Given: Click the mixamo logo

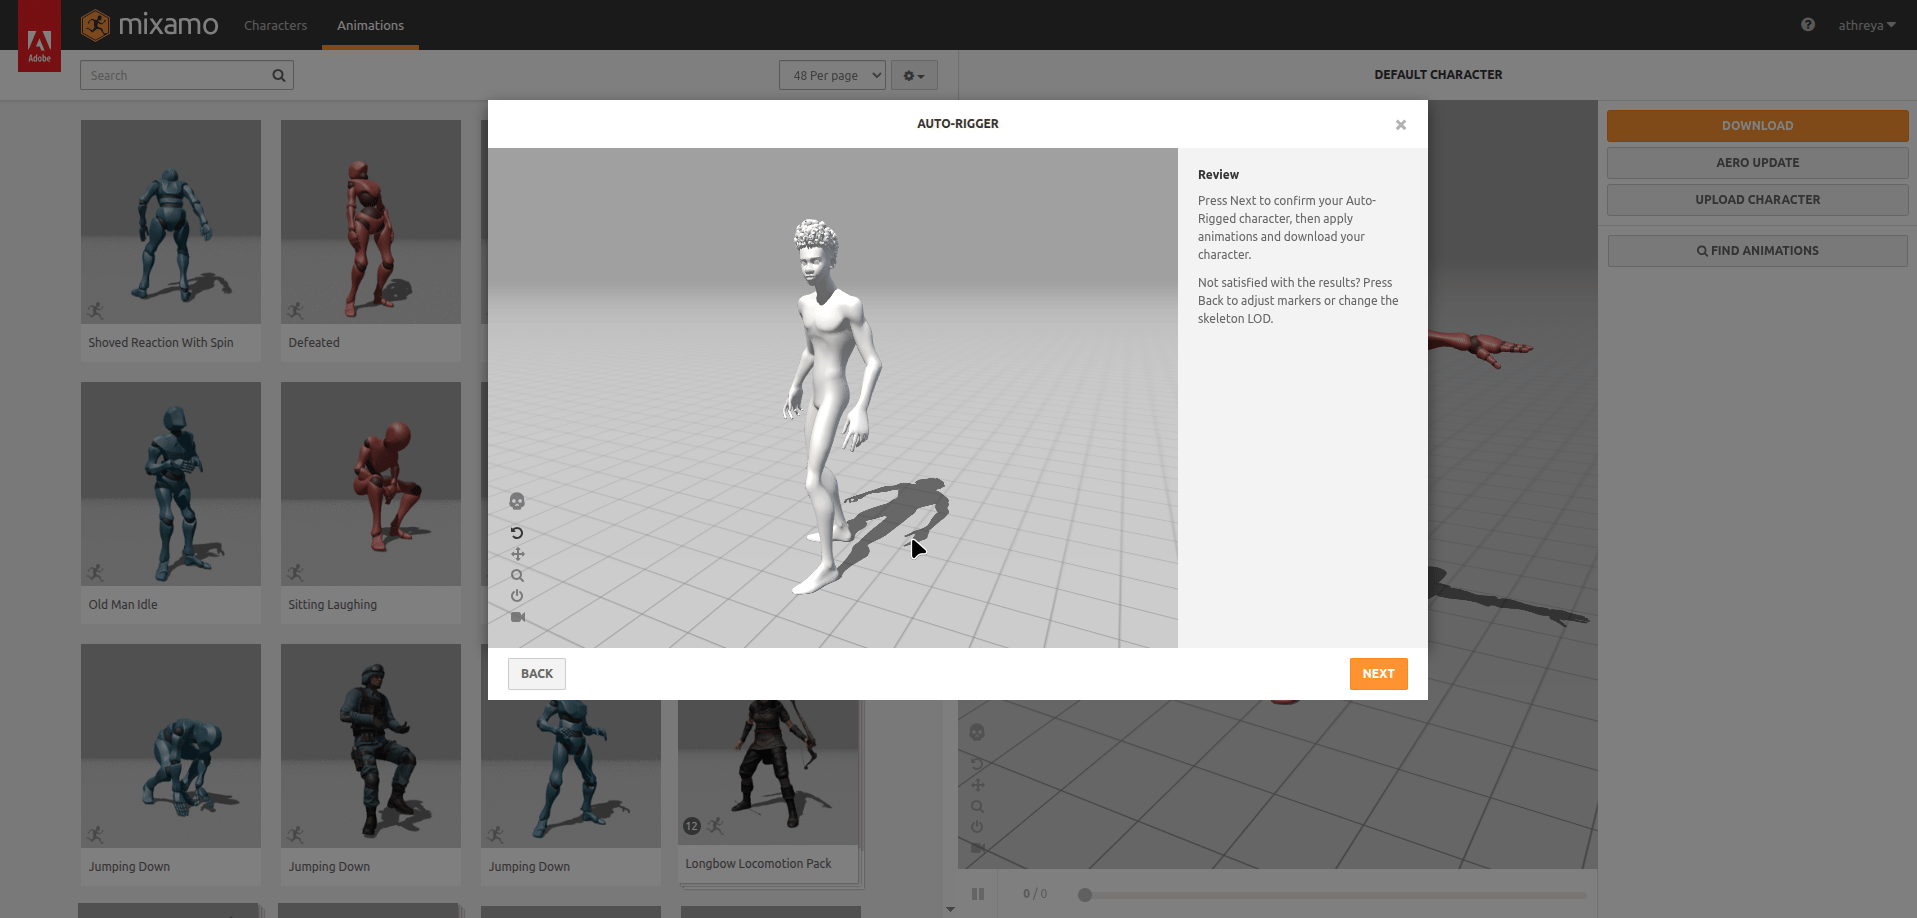Looking at the screenshot, I should pos(150,25).
